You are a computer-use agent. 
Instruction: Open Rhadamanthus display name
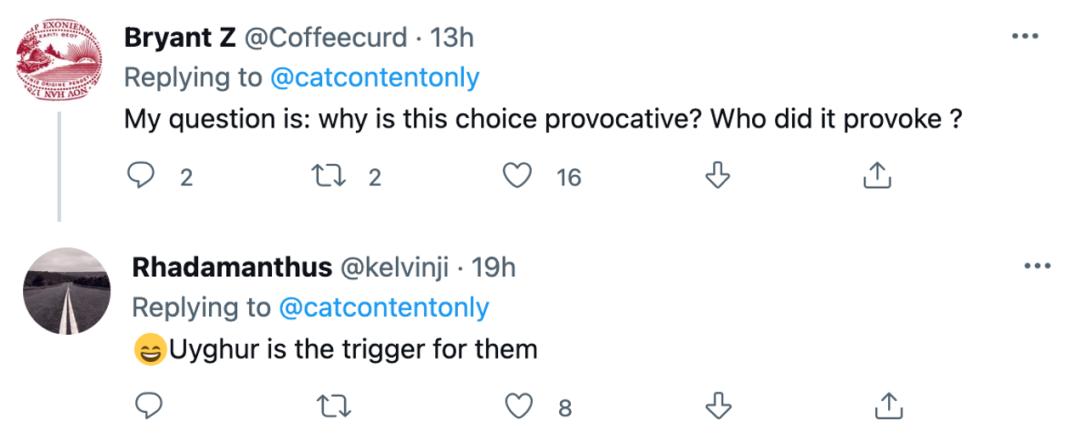(x=233, y=267)
